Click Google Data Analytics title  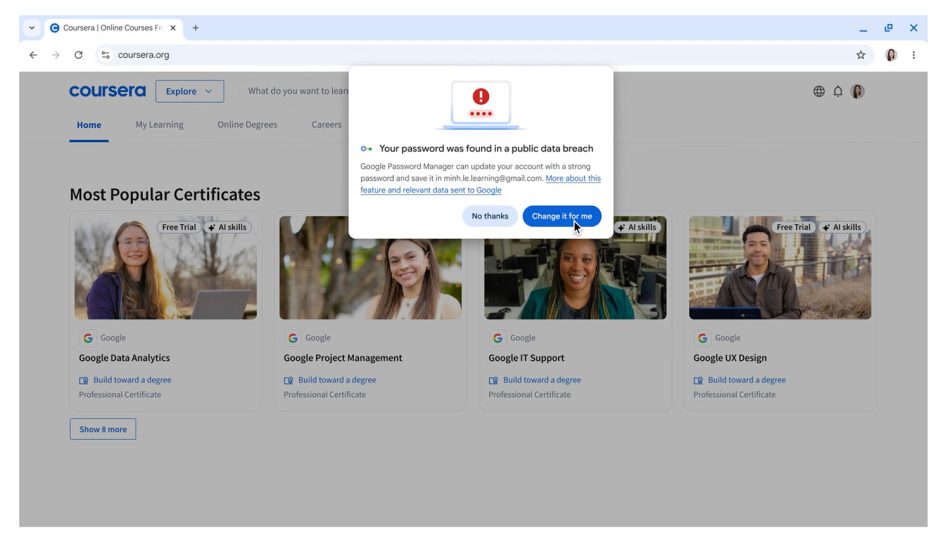pyautogui.click(x=124, y=358)
